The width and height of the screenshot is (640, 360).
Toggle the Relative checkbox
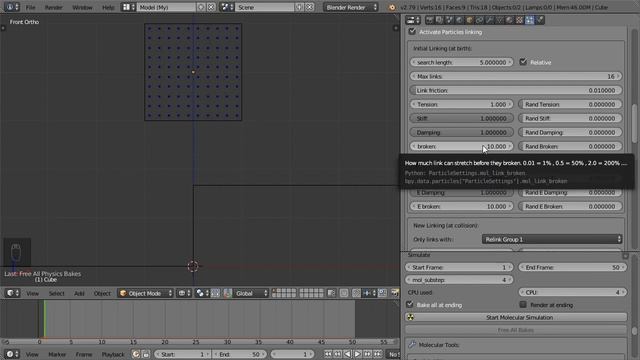[x=523, y=62]
